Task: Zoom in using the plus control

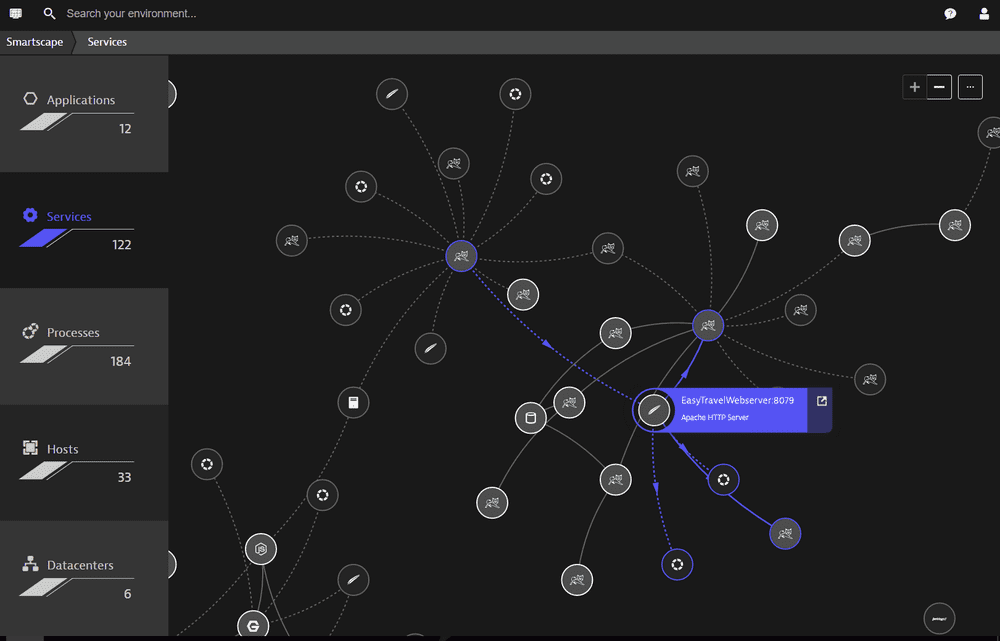Action: (x=914, y=87)
